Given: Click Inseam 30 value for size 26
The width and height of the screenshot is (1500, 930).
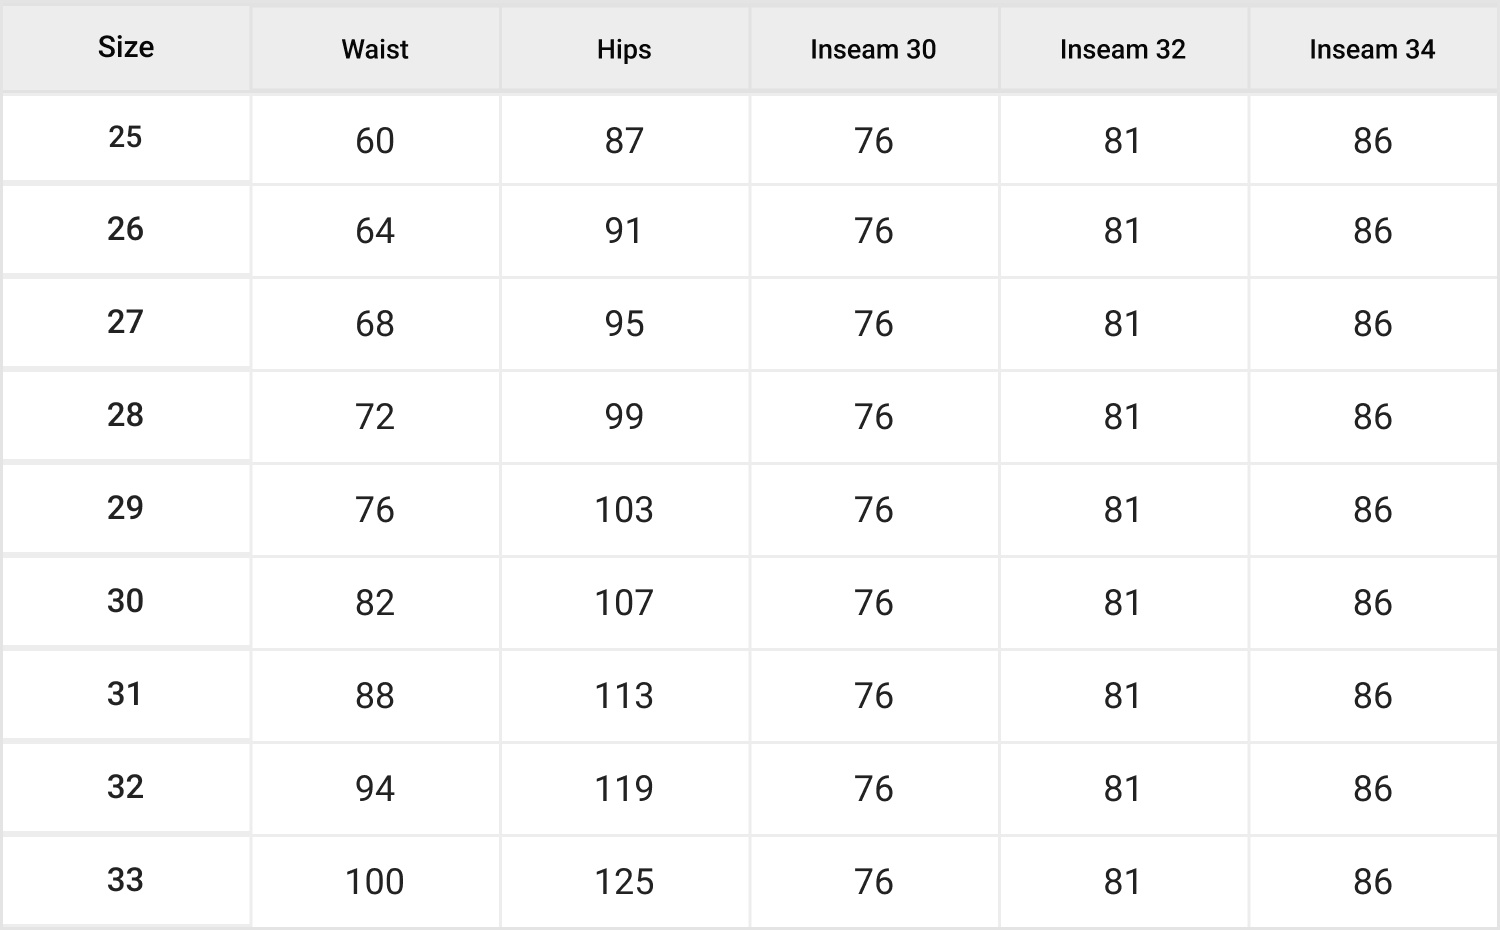Looking at the screenshot, I should (873, 231).
